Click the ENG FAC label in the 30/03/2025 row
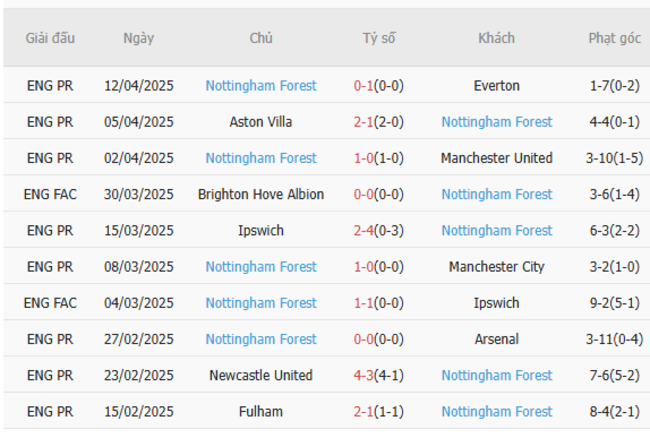 pos(50,194)
